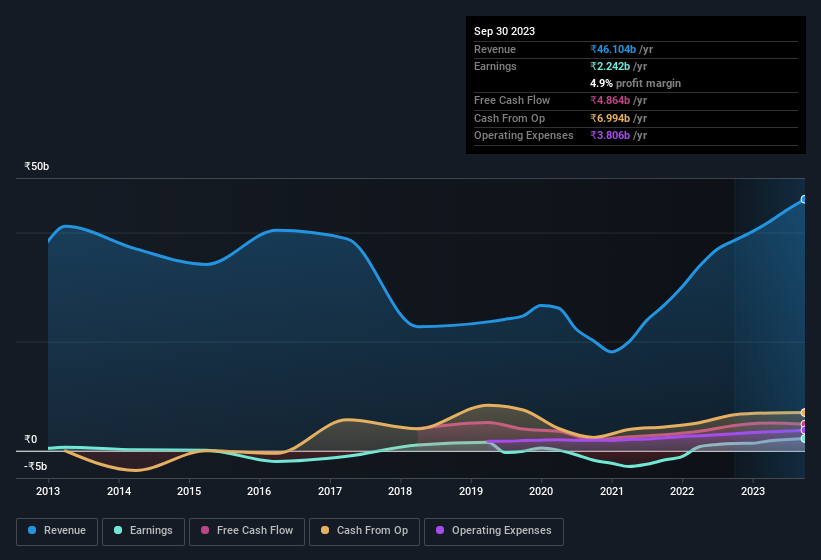The width and height of the screenshot is (821, 560).
Task: Click the 4.9% profit margin text
Action: 635,83
